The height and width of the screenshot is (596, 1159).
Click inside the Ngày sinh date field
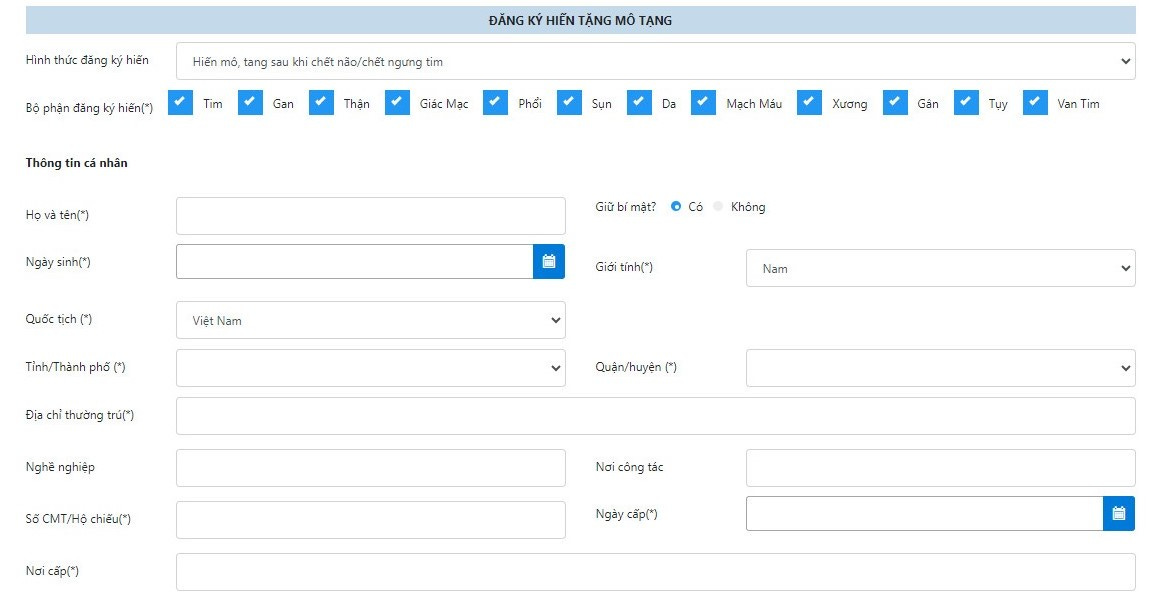coord(355,262)
